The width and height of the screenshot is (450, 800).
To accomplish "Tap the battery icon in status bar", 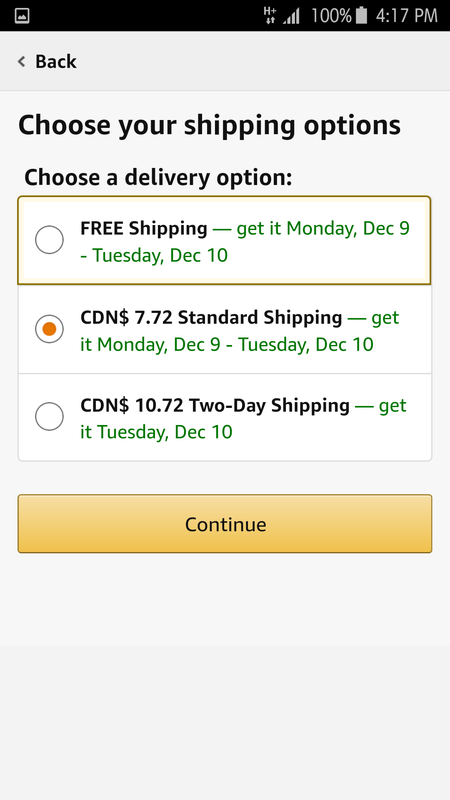I will (x=361, y=15).
